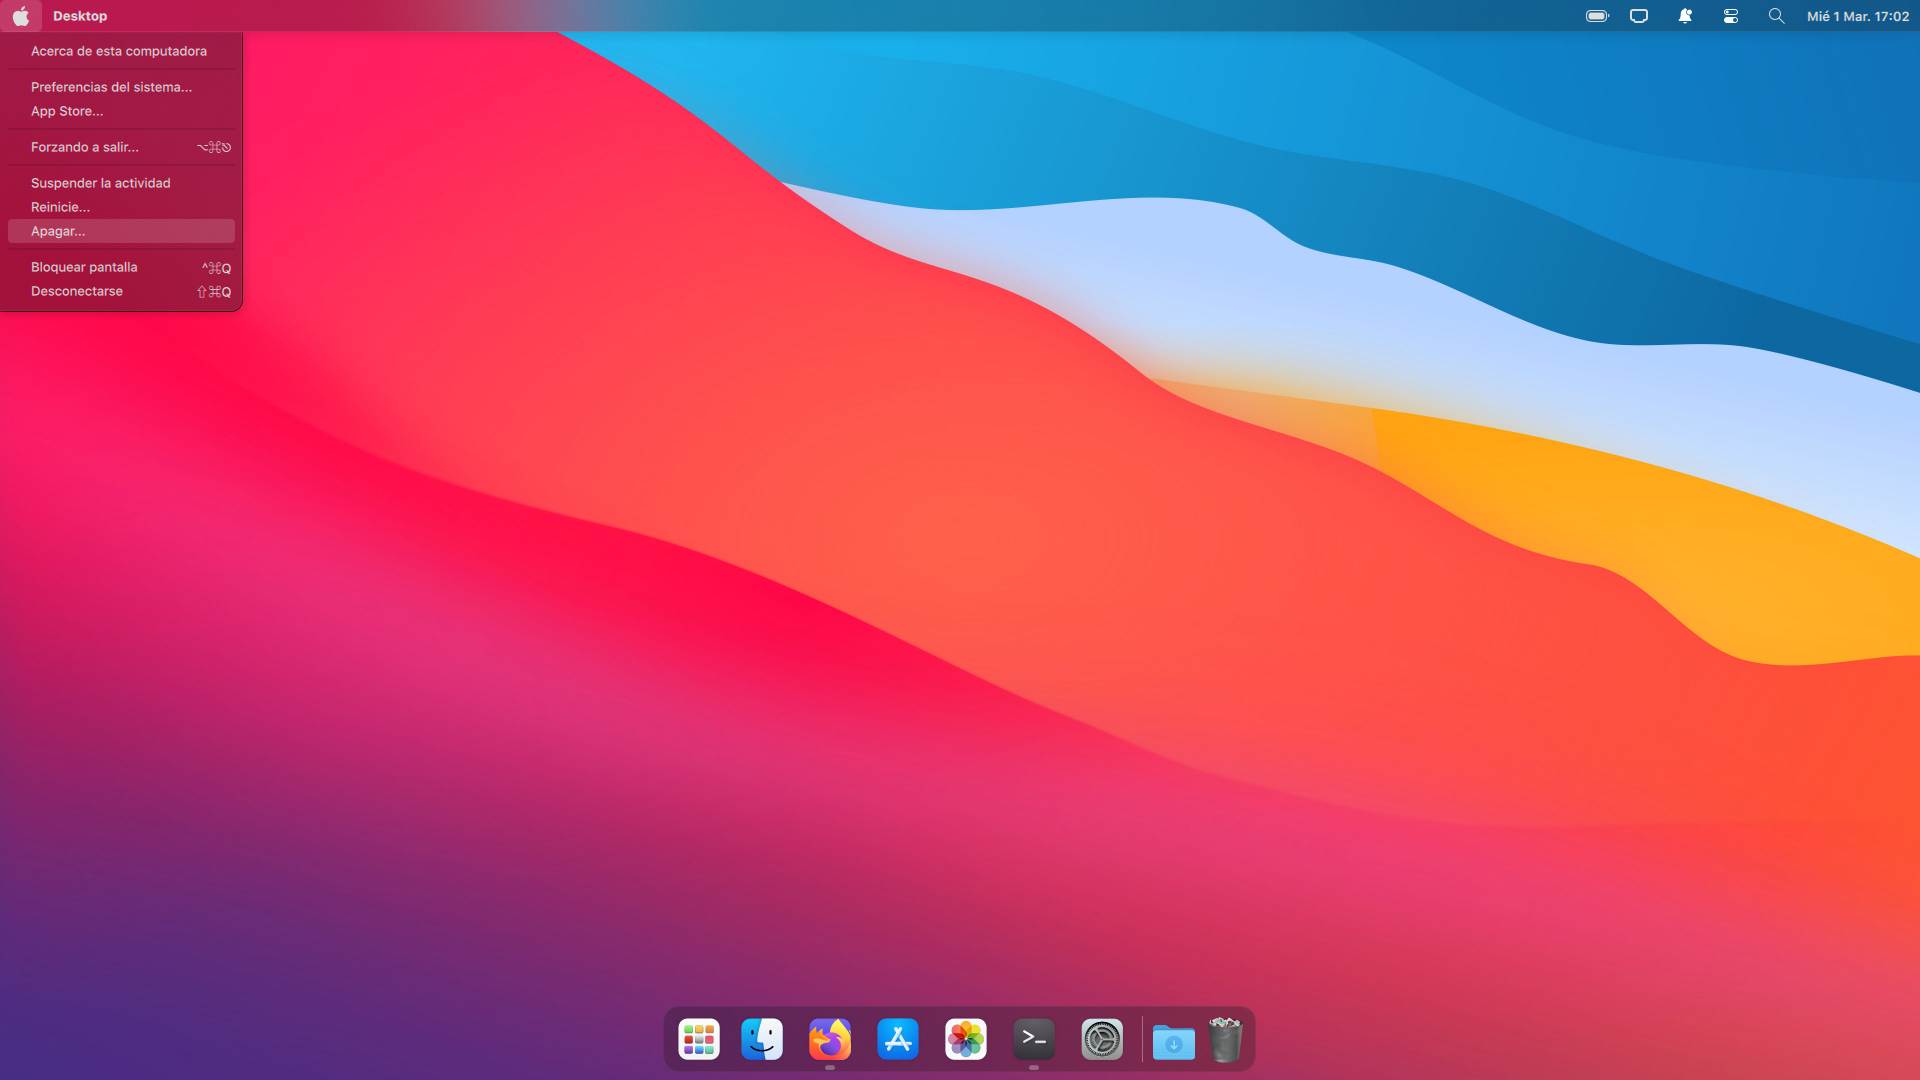Screen dimensions: 1920x1080
Task: Open Preferencias del sistema... menu entry
Action: [121, 87]
